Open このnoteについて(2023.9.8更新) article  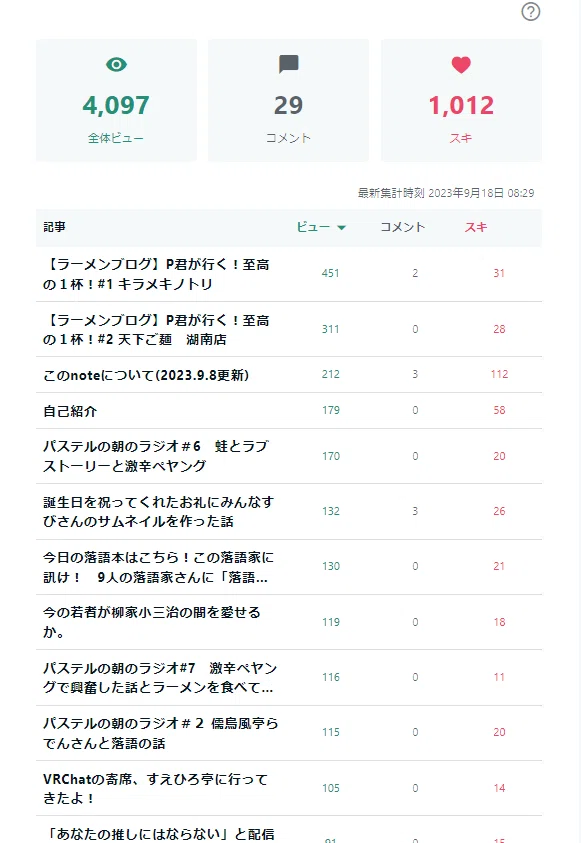point(146,375)
